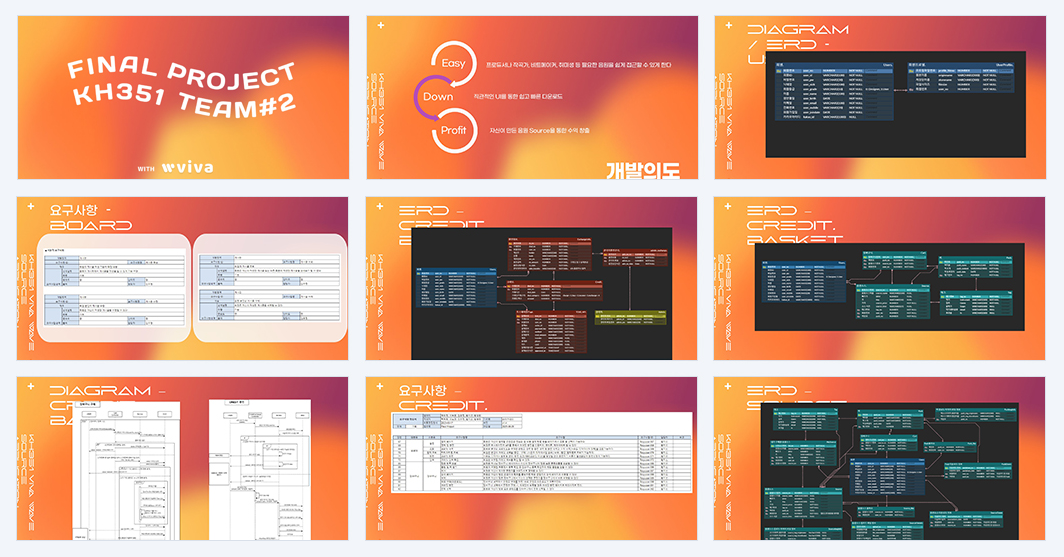Click the right-hand profile table in the DIAGRAM / ERD slide
Viewport: 1064px width, 557px height.
tap(961, 77)
